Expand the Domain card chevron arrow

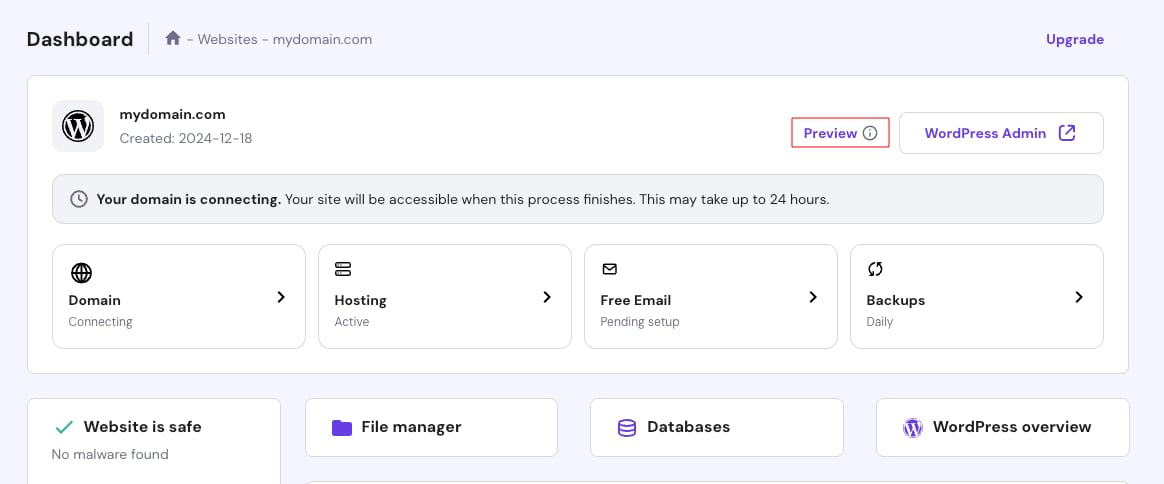[x=281, y=297]
